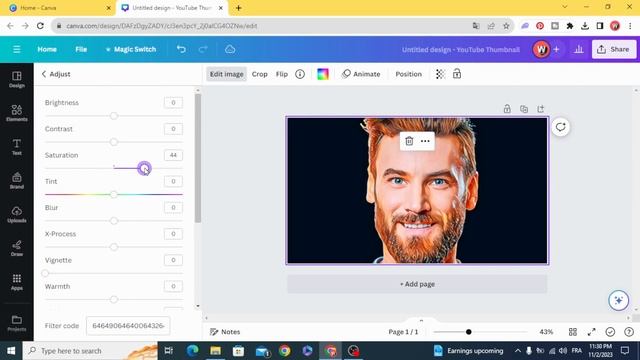Open more options on the image popup

click(425, 141)
